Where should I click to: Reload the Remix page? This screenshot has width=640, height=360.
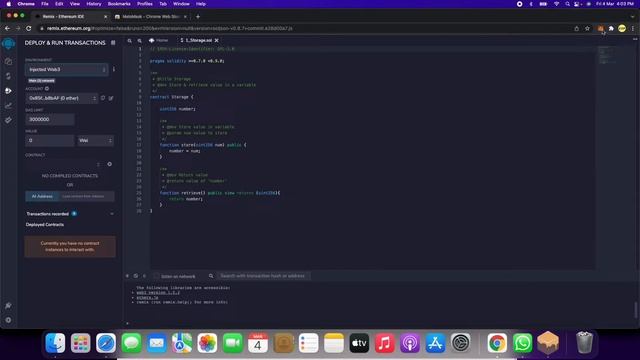pos(29,29)
